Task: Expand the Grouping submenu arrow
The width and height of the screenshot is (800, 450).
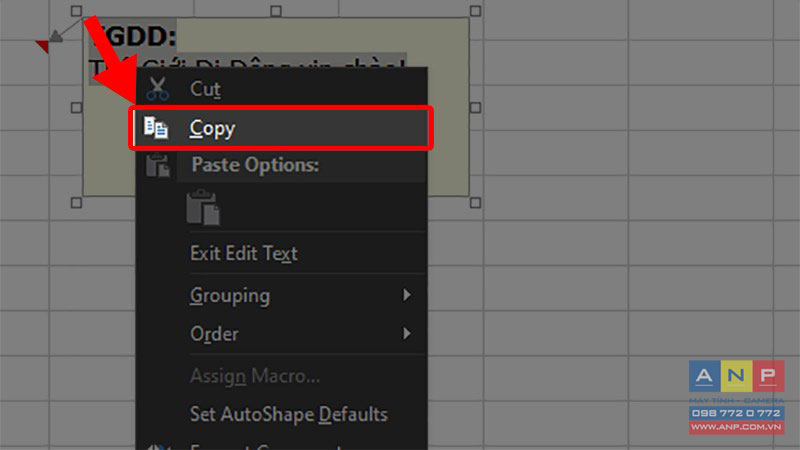Action: [x=407, y=295]
